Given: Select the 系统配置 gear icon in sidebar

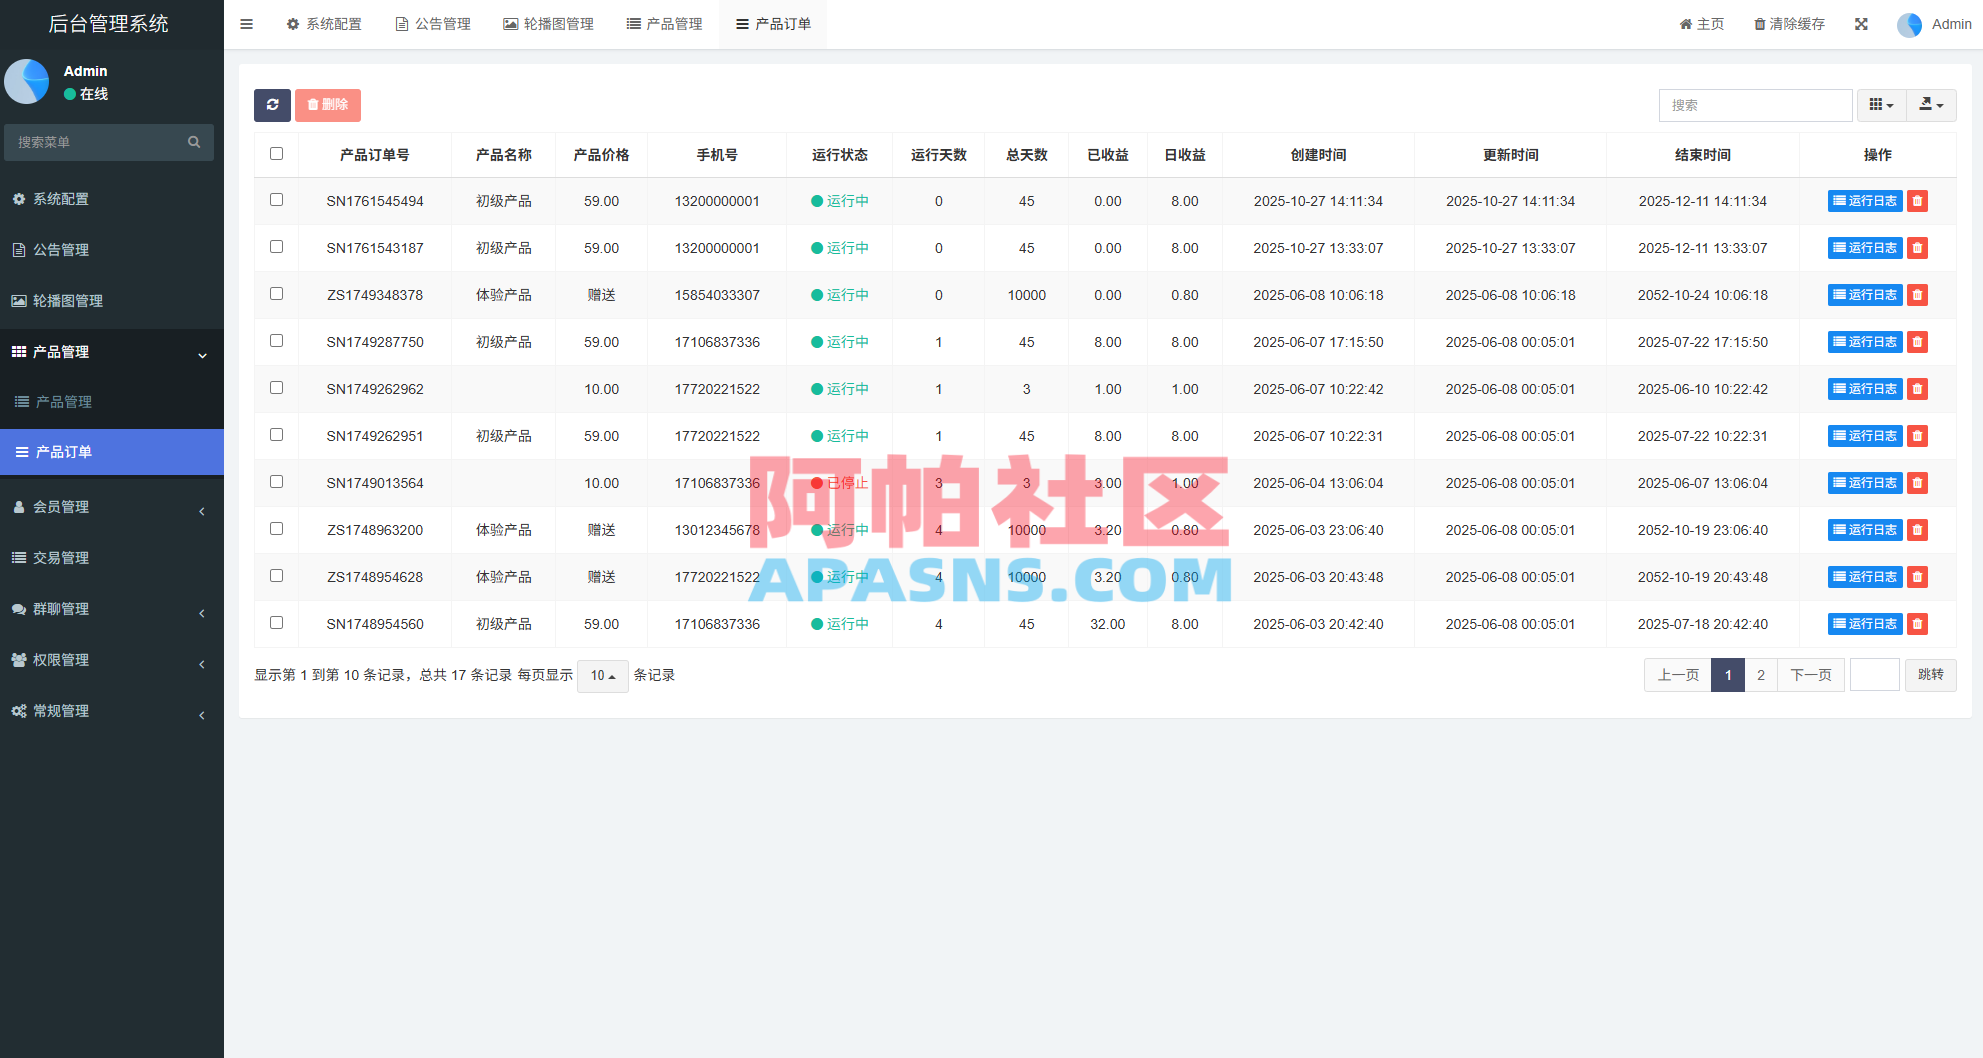Looking at the screenshot, I should [18, 199].
